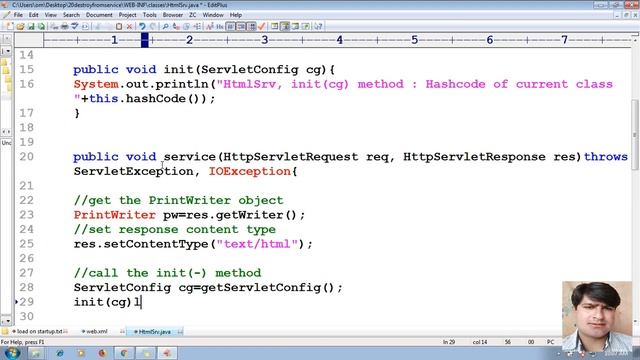The height and width of the screenshot is (360, 640).
Task: Open Internet Explorer from the taskbar
Action: point(60,353)
